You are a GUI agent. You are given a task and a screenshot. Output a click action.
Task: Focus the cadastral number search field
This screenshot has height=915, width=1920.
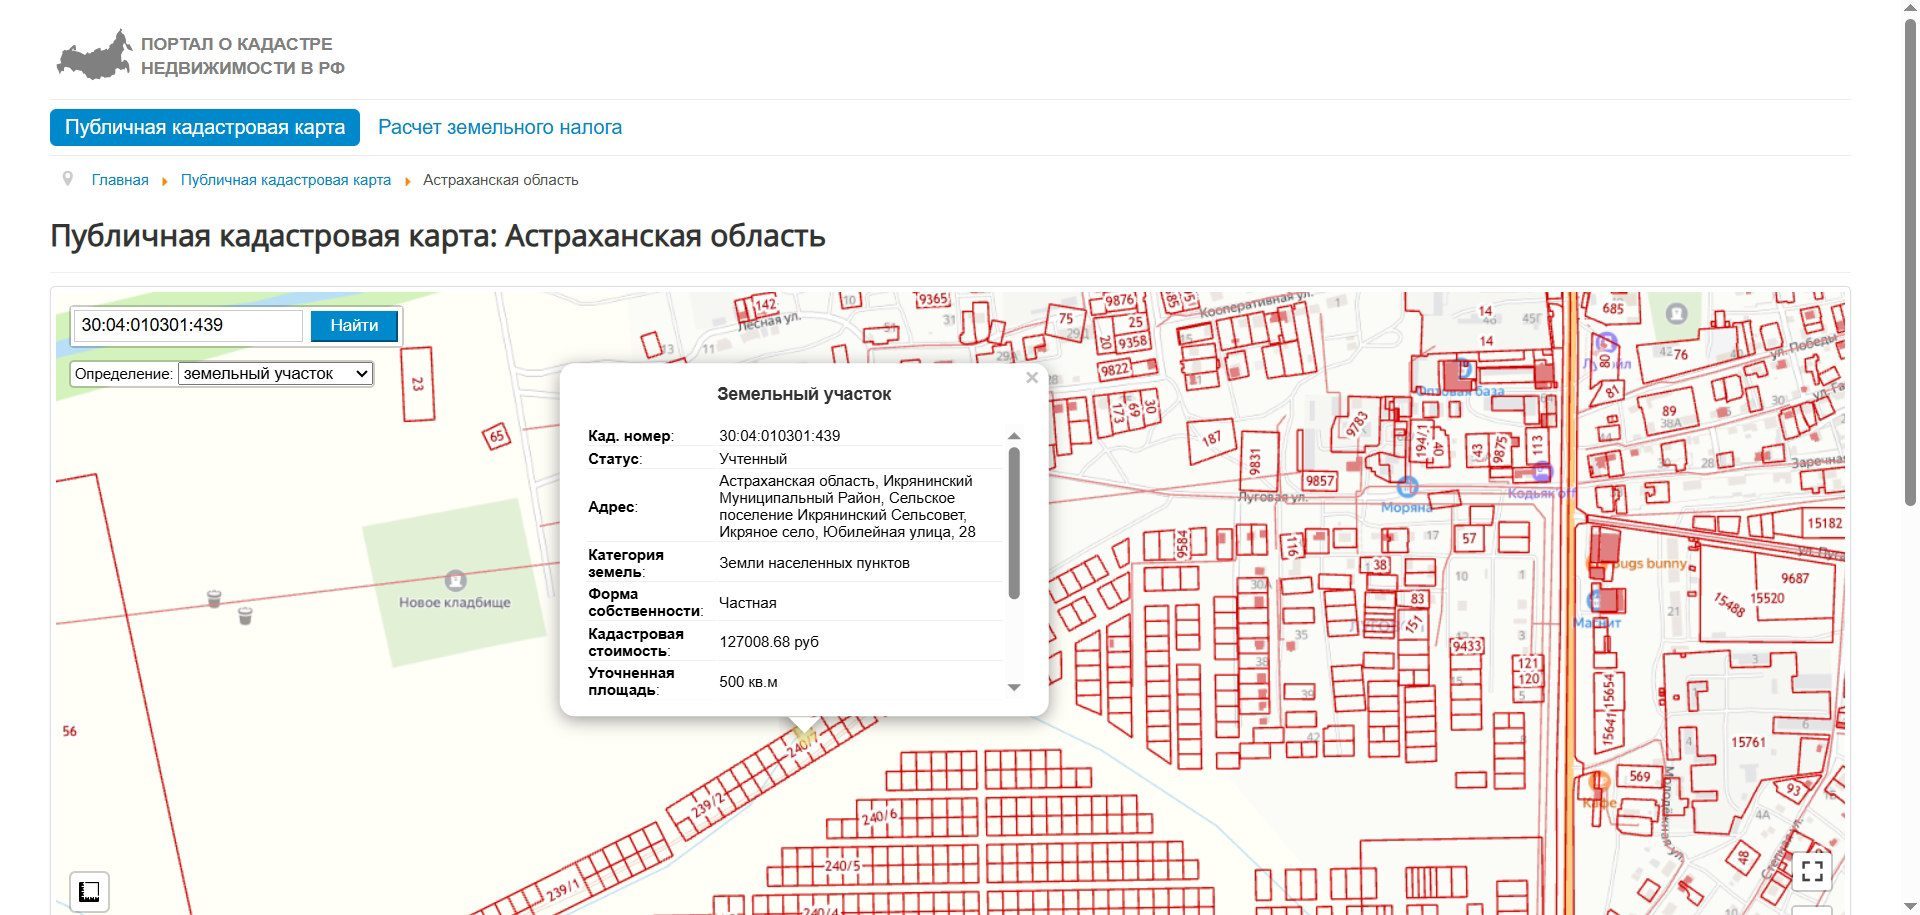pyautogui.click(x=188, y=325)
